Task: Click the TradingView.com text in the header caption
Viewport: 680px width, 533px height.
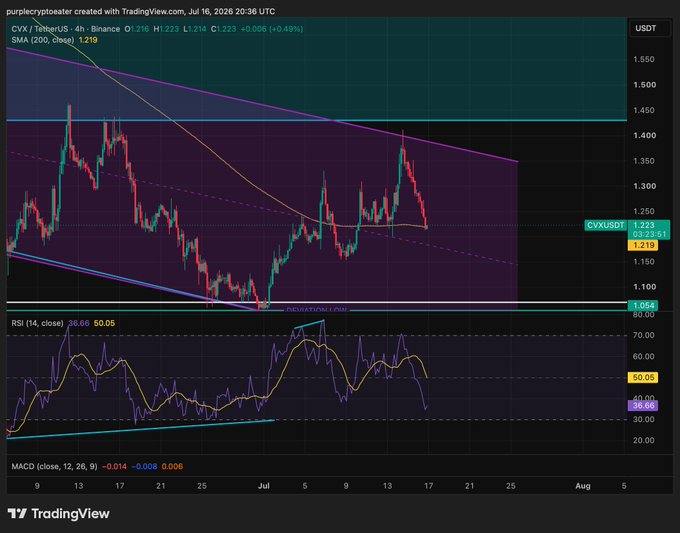Action: pyautogui.click(x=155, y=12)
